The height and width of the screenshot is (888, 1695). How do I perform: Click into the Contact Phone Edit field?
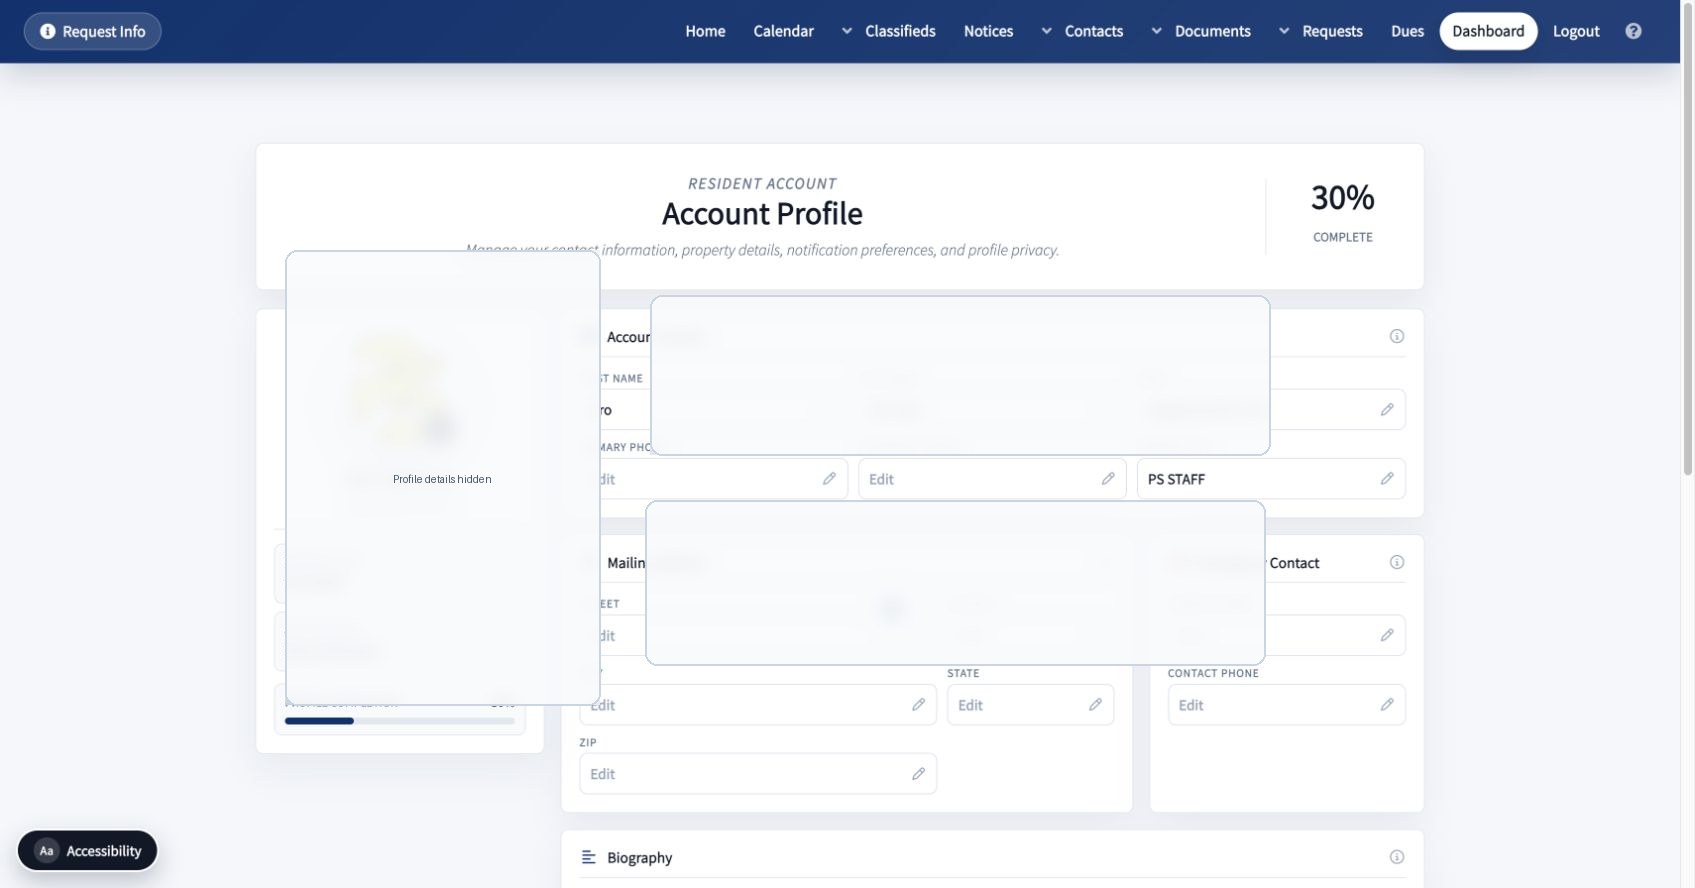(x=1286, y=705)
